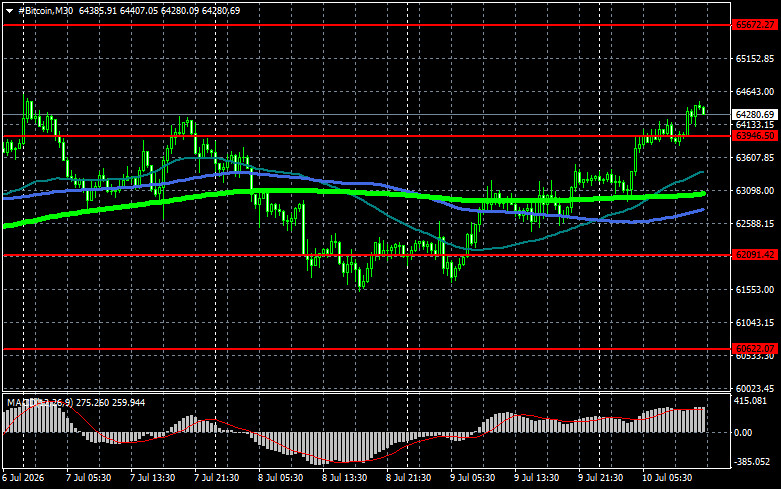
Task: Click the 60023.45 price scale label
Action: 755,388
